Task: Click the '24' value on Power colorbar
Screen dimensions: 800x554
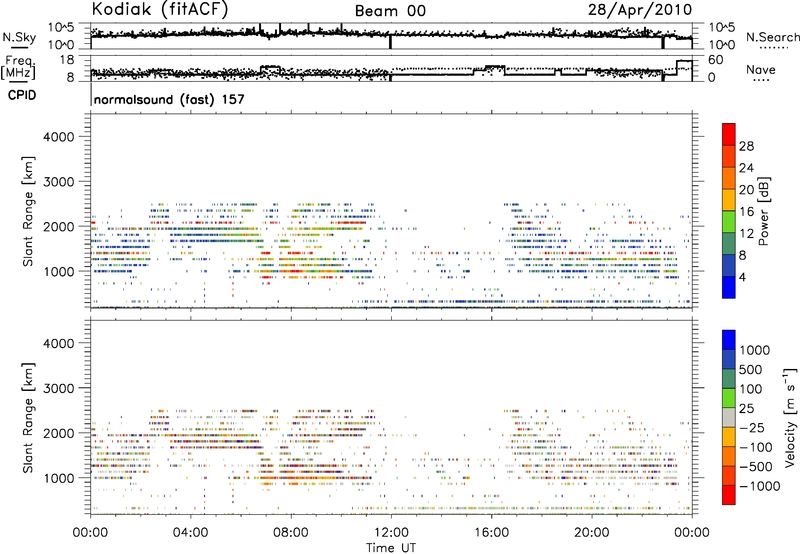Action: coord(746,168)
